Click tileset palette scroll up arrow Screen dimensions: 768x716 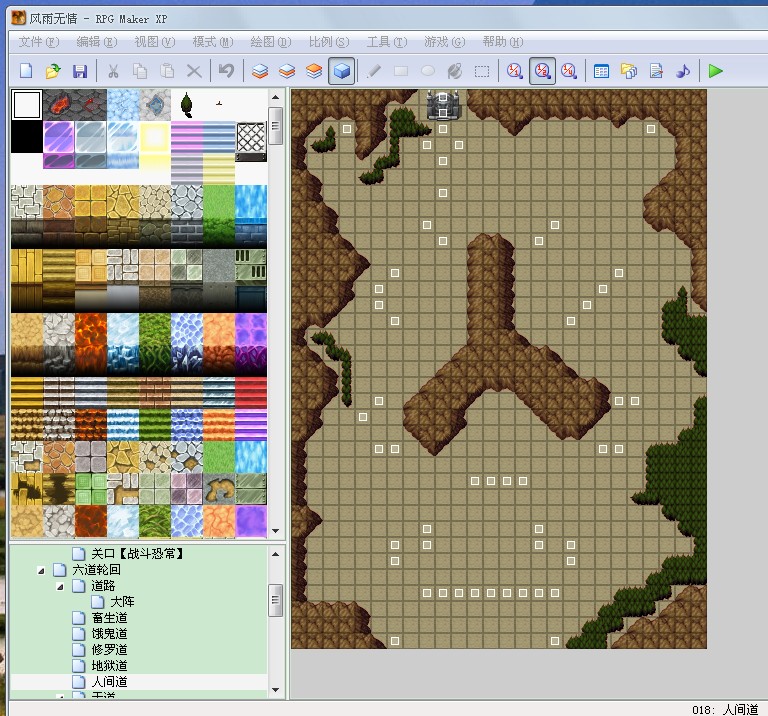pos(276,97)
